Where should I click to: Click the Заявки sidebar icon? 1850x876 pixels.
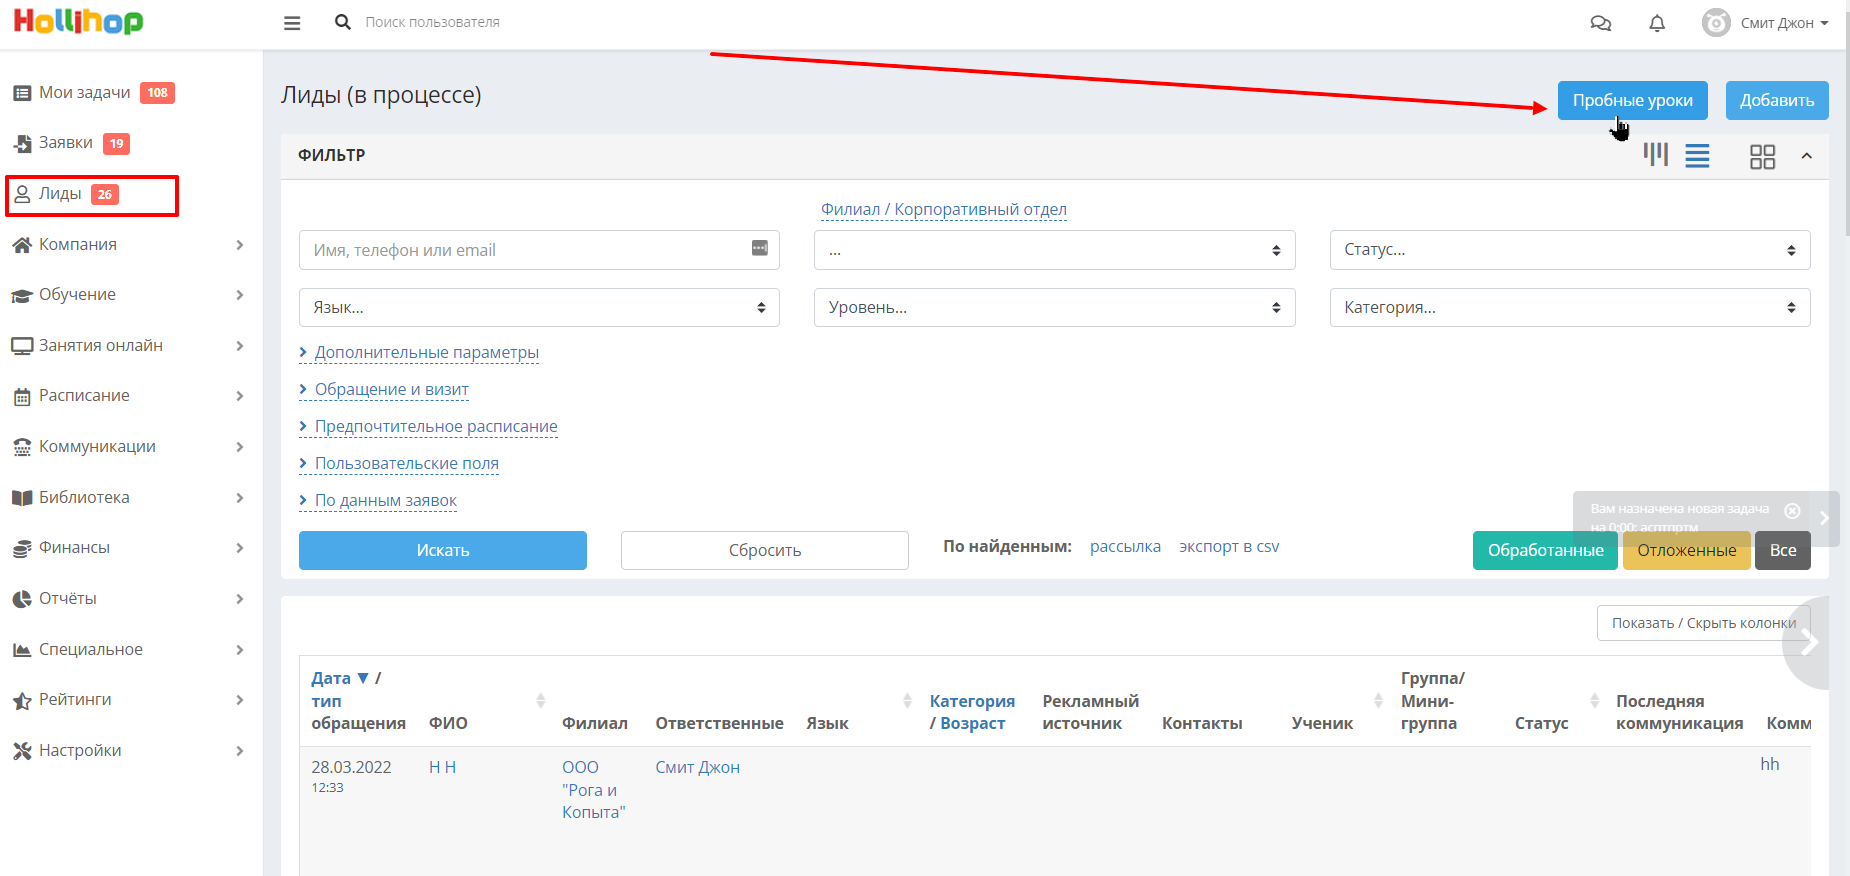tap(22, 144)
